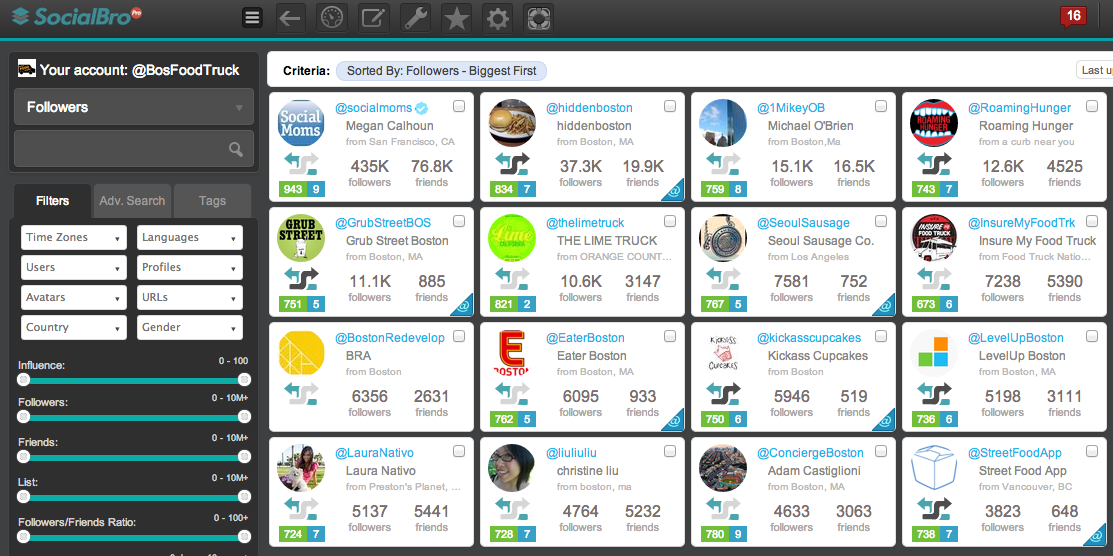Select the @RoamingHunger card checkbox
This screenshot has width=1113, height=556.
(1092, 107)
